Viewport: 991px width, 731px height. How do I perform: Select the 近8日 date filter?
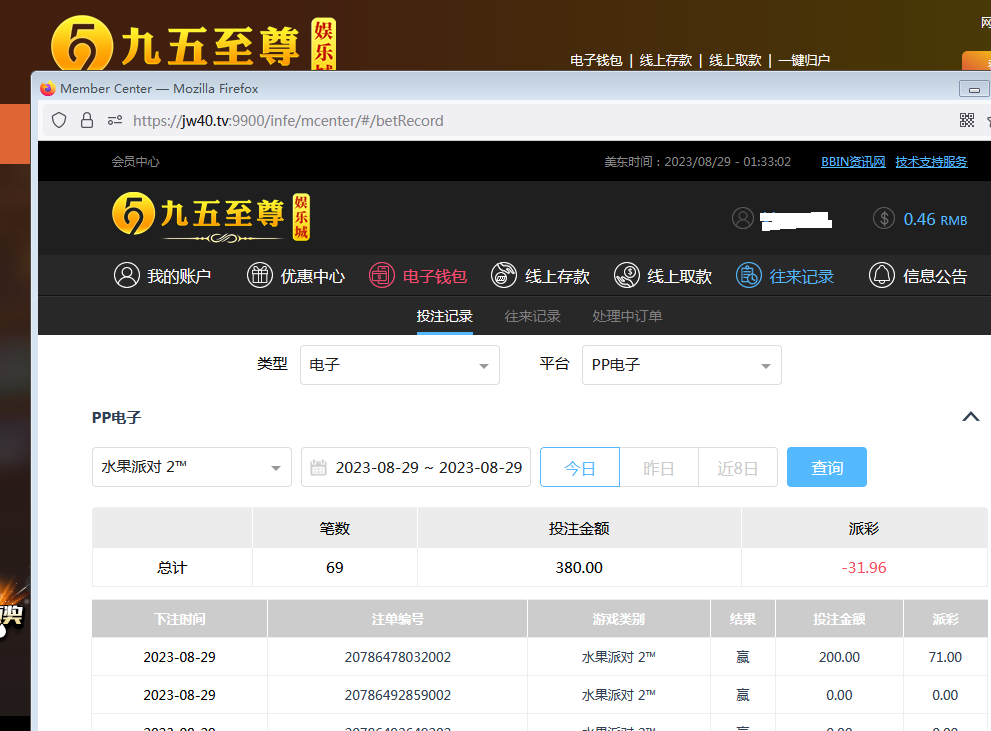(737, 467)
